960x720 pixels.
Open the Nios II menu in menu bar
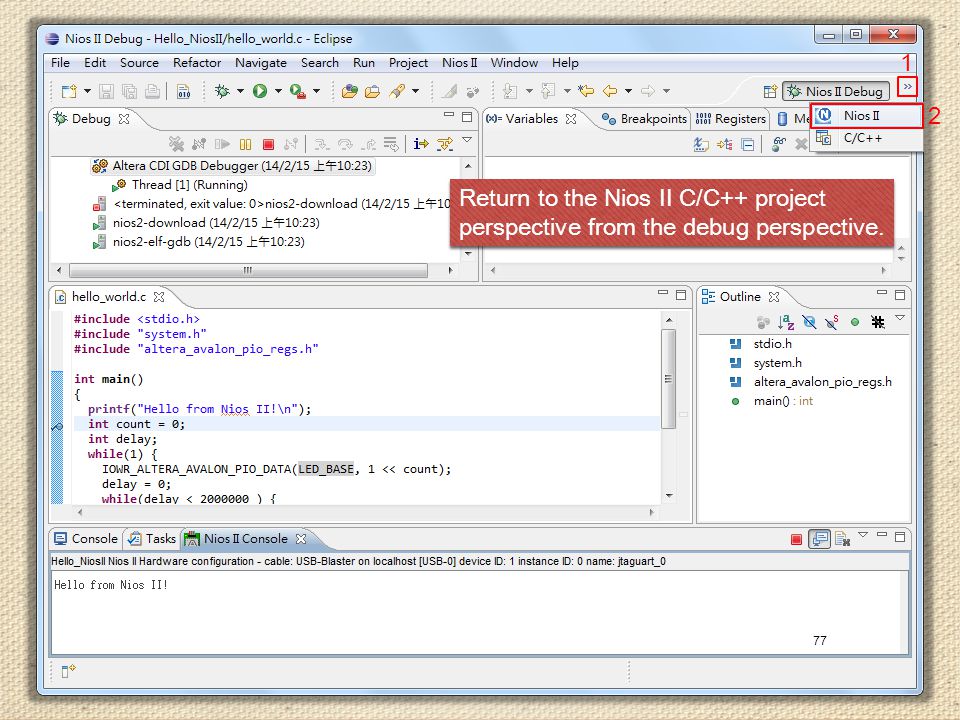point(459,62)
